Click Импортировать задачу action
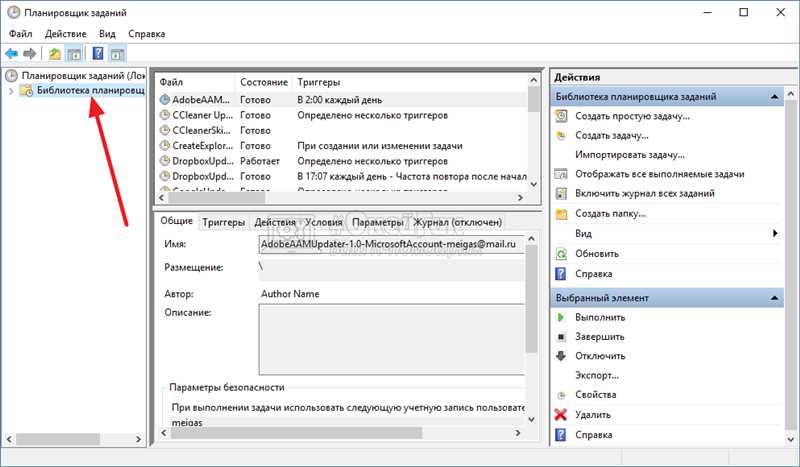Viewport: 800px width, 467px height. pyautogui.click(x=630, y=155)
